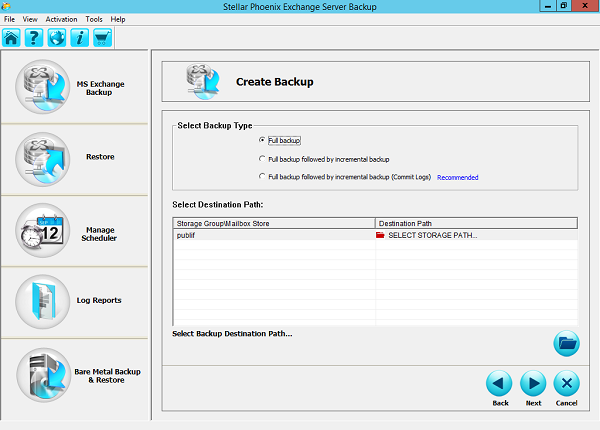Open the Restore sidebar option

[43, 160]
